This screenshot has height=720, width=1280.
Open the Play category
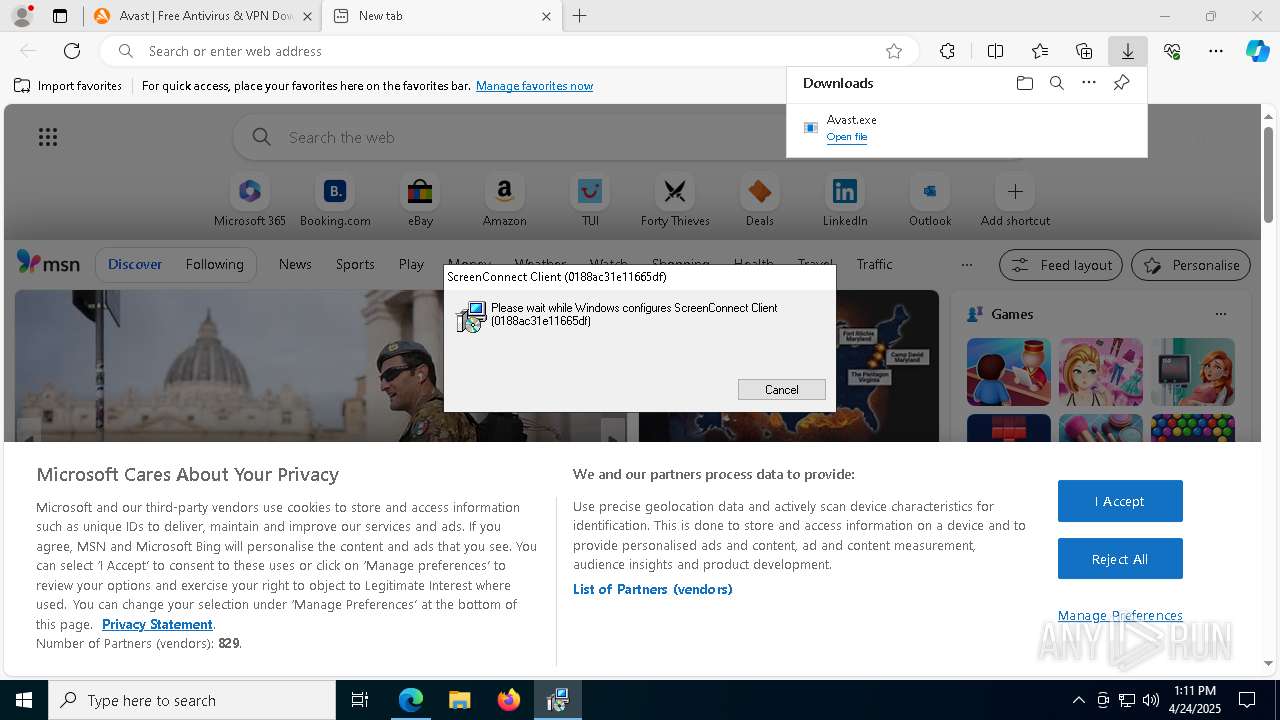pos(411,264)
